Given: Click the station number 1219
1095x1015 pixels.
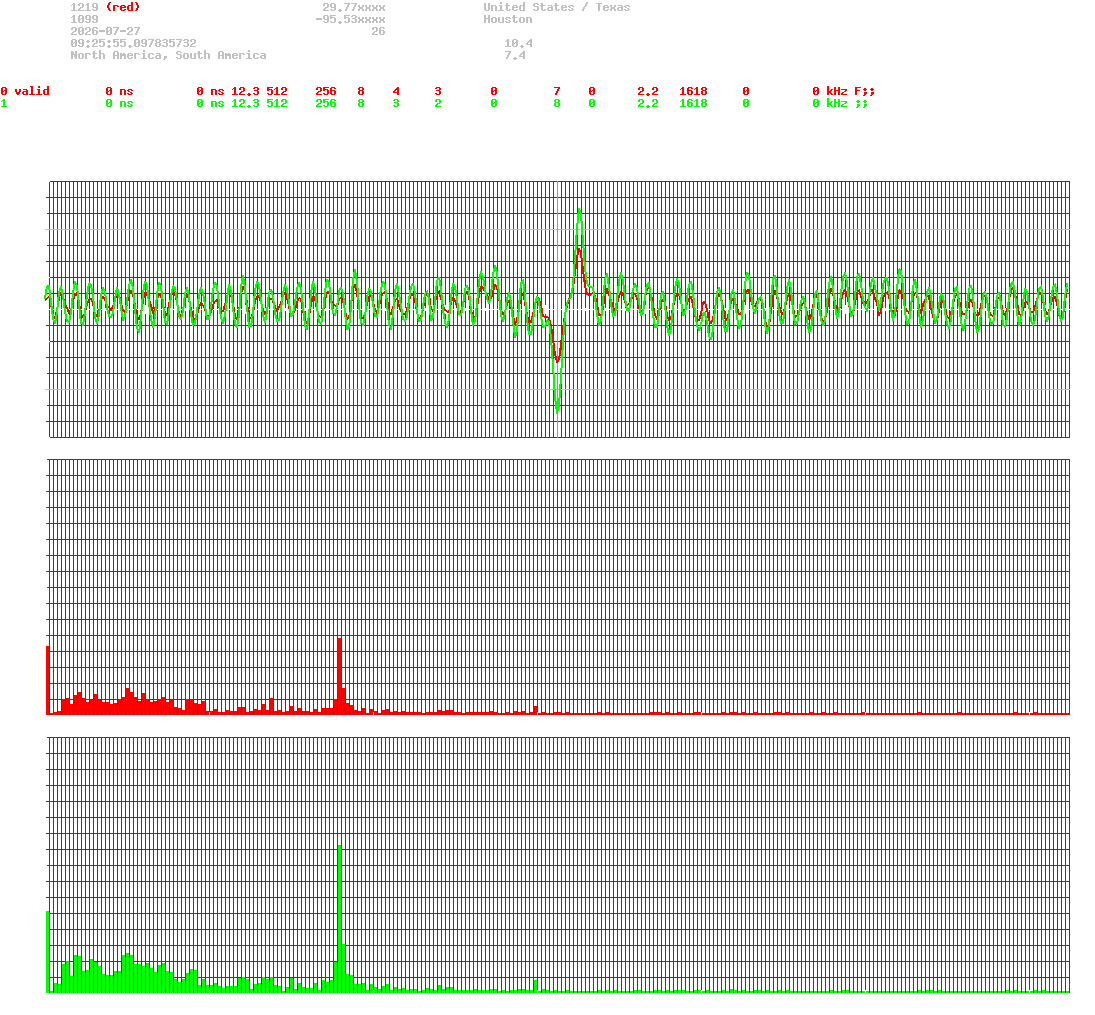Looking at the screenshot, I should (x=84, y=7).
